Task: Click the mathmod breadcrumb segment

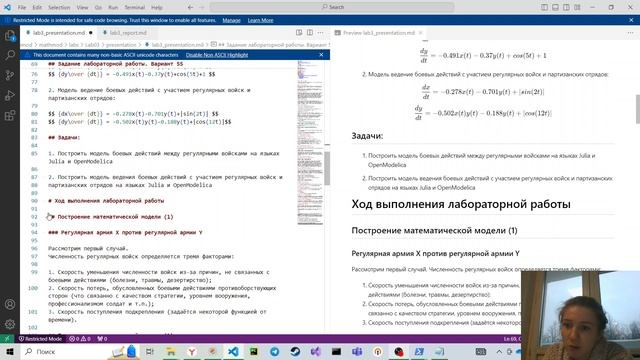Action: coord(50,45)
